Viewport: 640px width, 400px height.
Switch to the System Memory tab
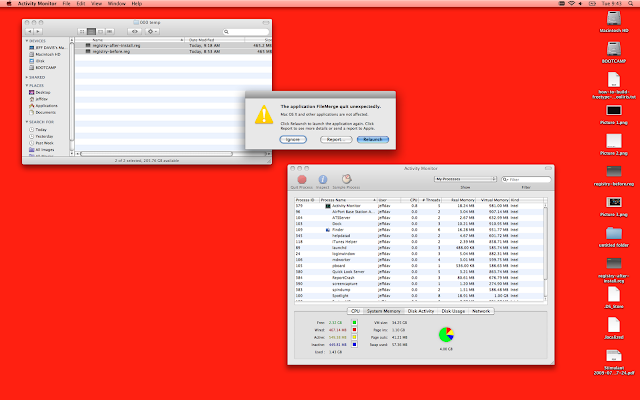[384, 311]
